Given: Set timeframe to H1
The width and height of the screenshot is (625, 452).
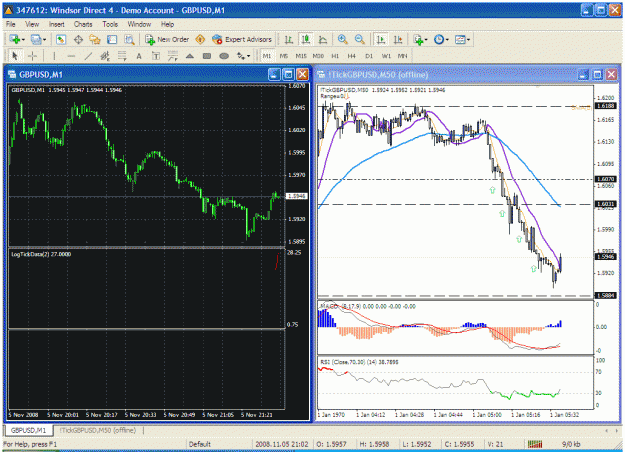Looking at the screenshot, I should click(x=335, y=56).
